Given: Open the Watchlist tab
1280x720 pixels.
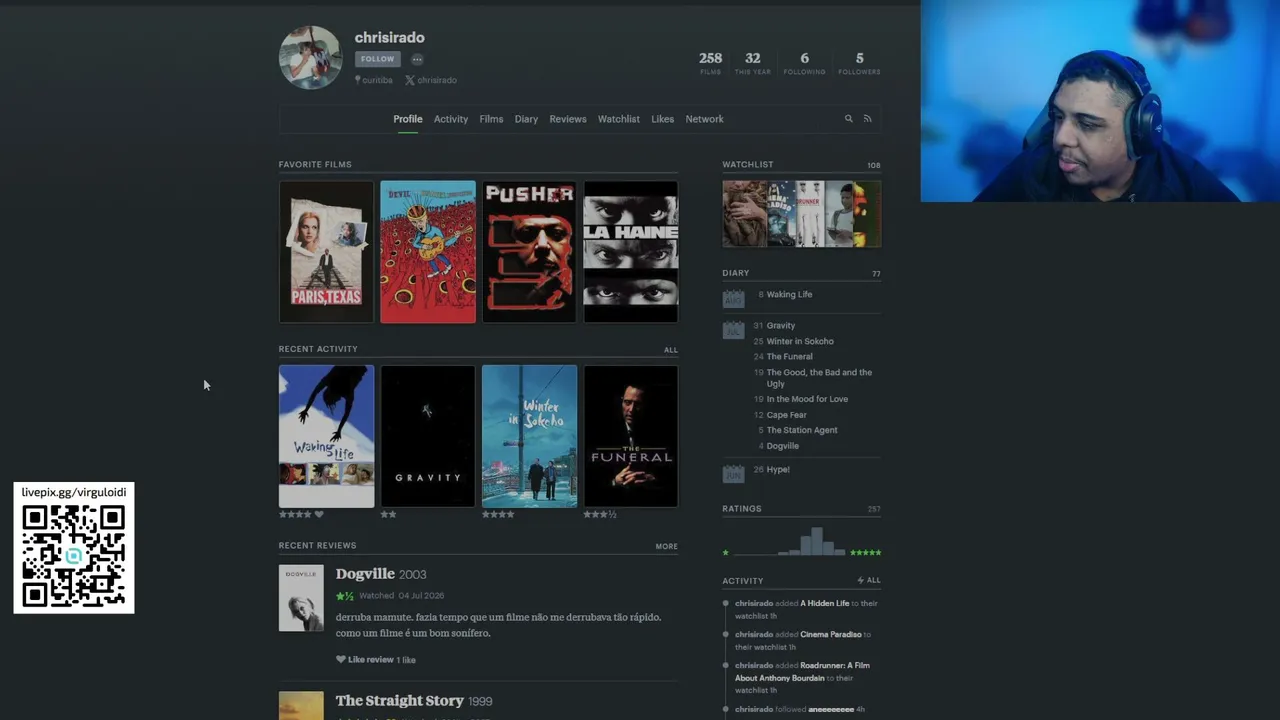Looking at the screenshot, I should click(619, 119).
